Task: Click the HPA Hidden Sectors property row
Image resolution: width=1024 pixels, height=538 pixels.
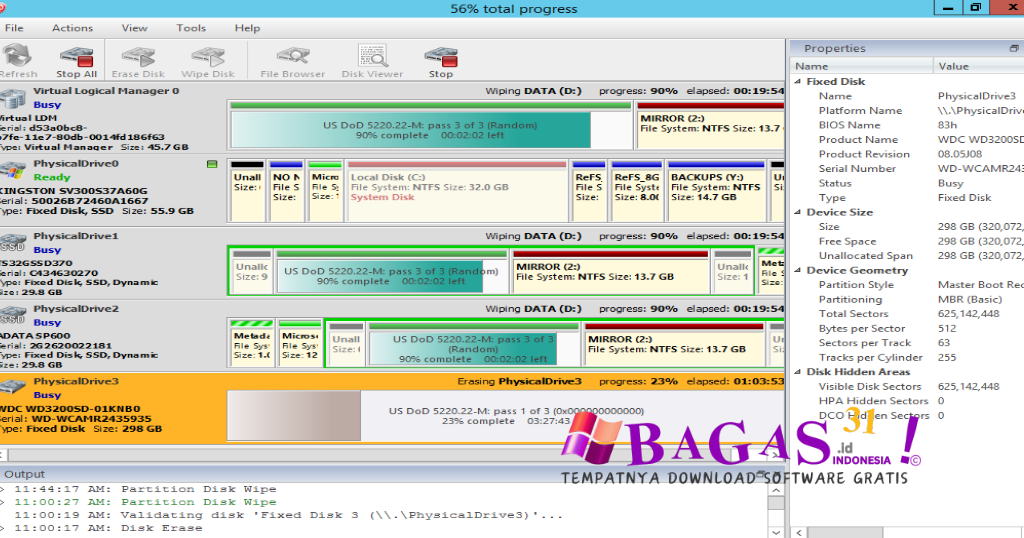Action: pyautogui.click(x=907, y=401)
